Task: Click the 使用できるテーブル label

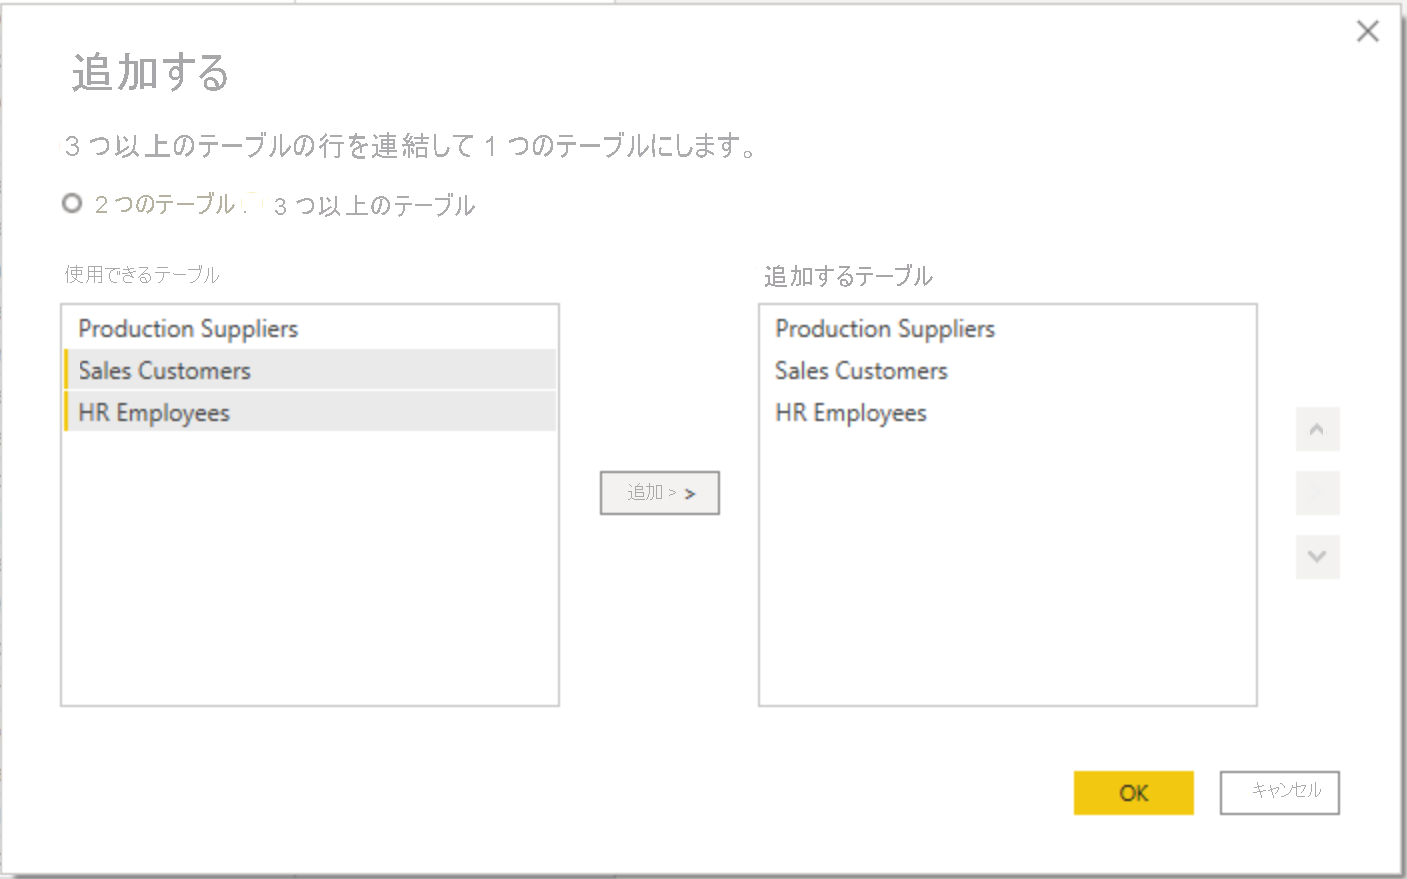Action: (x=142, y=275)
